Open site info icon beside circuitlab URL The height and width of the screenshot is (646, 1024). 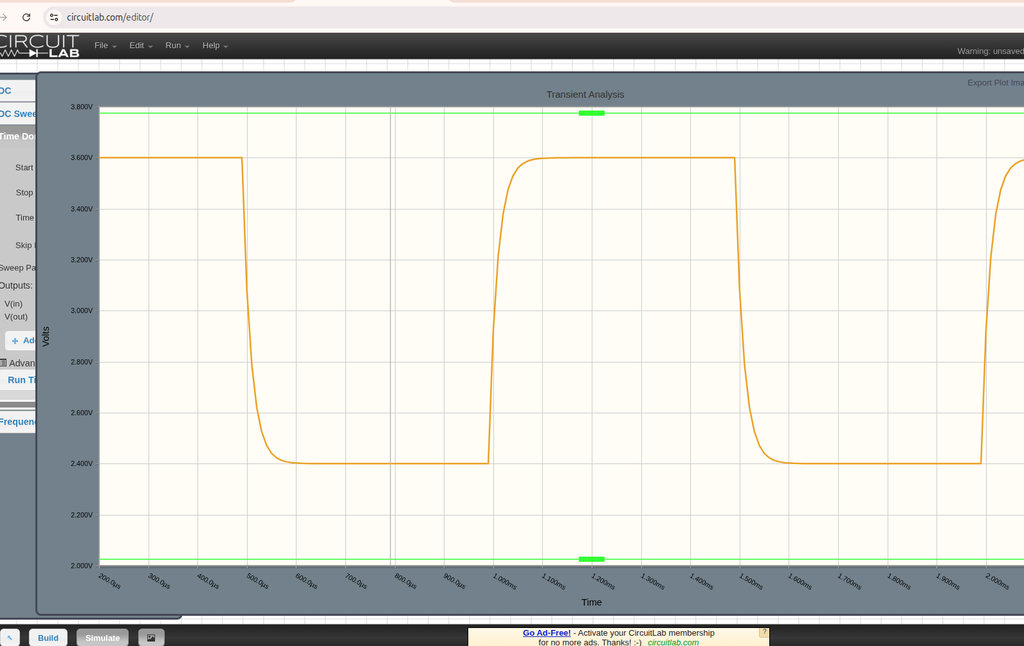tap(54, 17)
